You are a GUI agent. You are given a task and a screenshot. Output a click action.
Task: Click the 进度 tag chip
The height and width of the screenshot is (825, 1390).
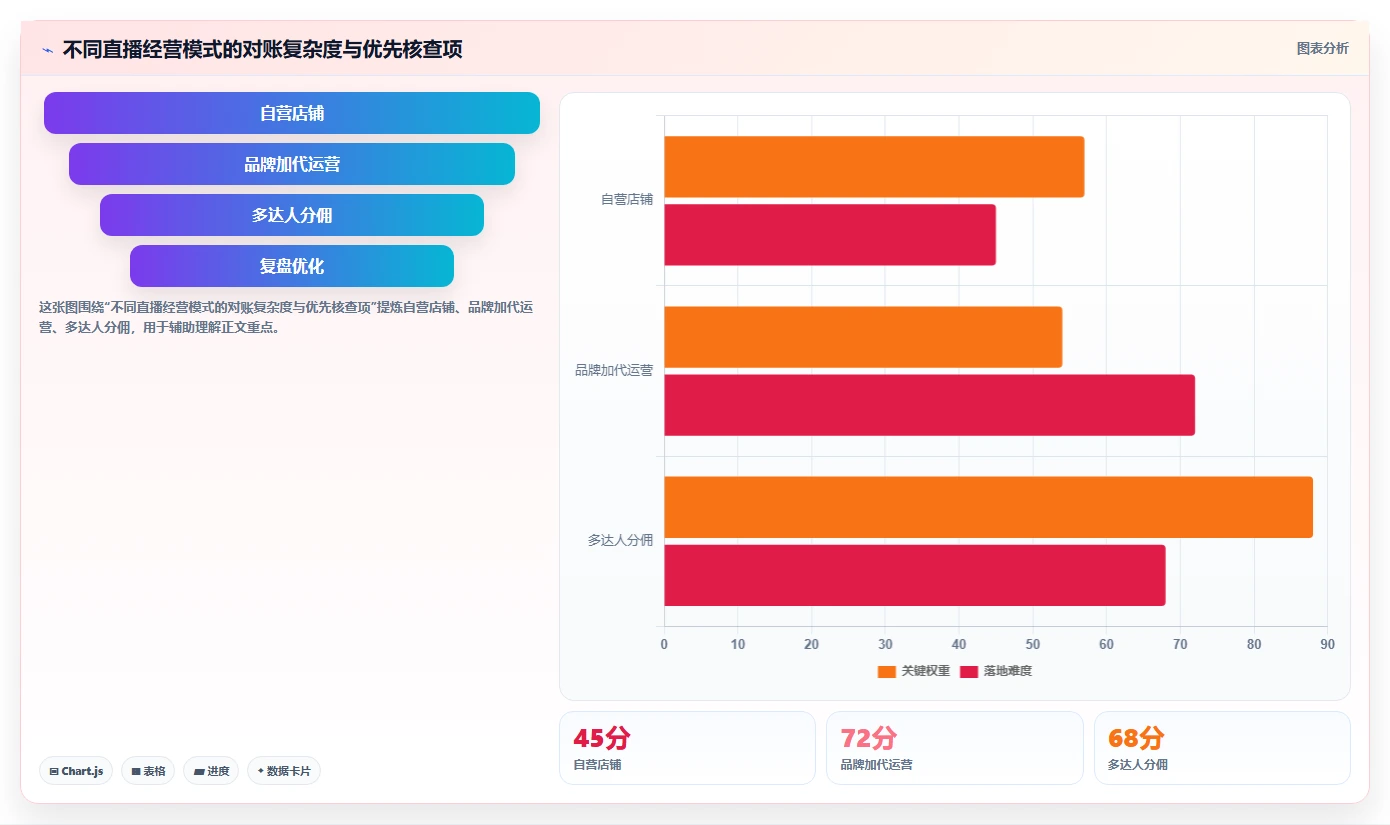click(x=211, y=771)
